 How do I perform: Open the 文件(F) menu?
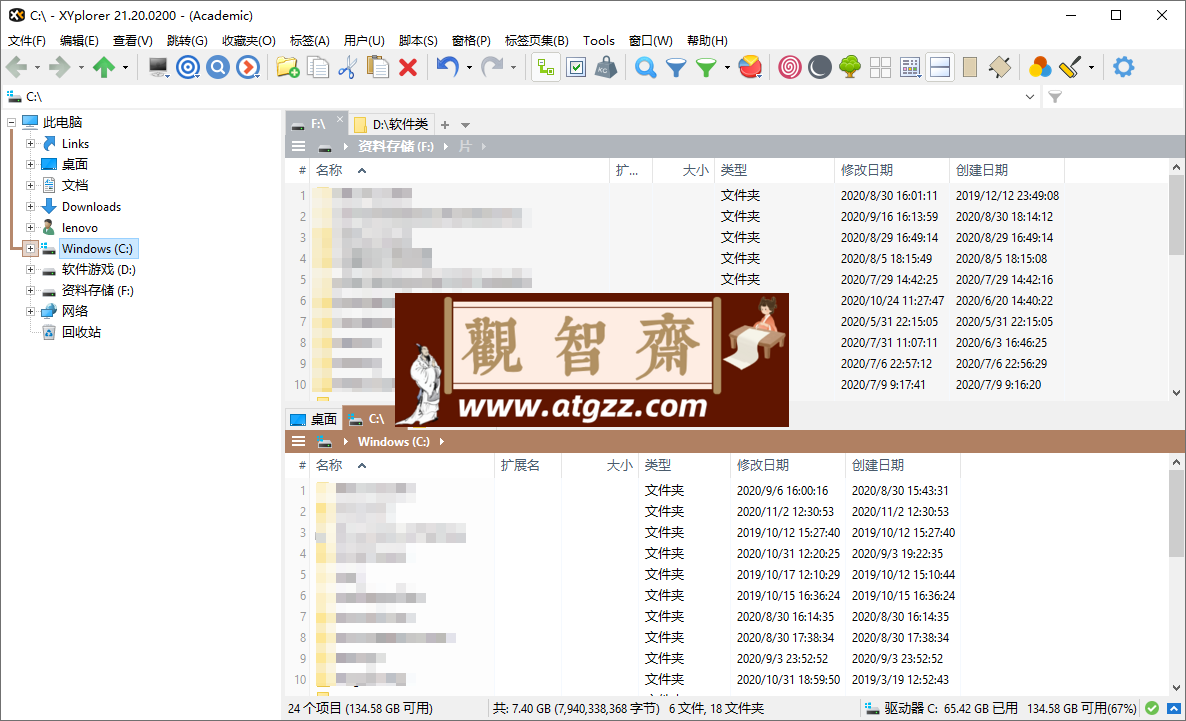coord(26,41)
